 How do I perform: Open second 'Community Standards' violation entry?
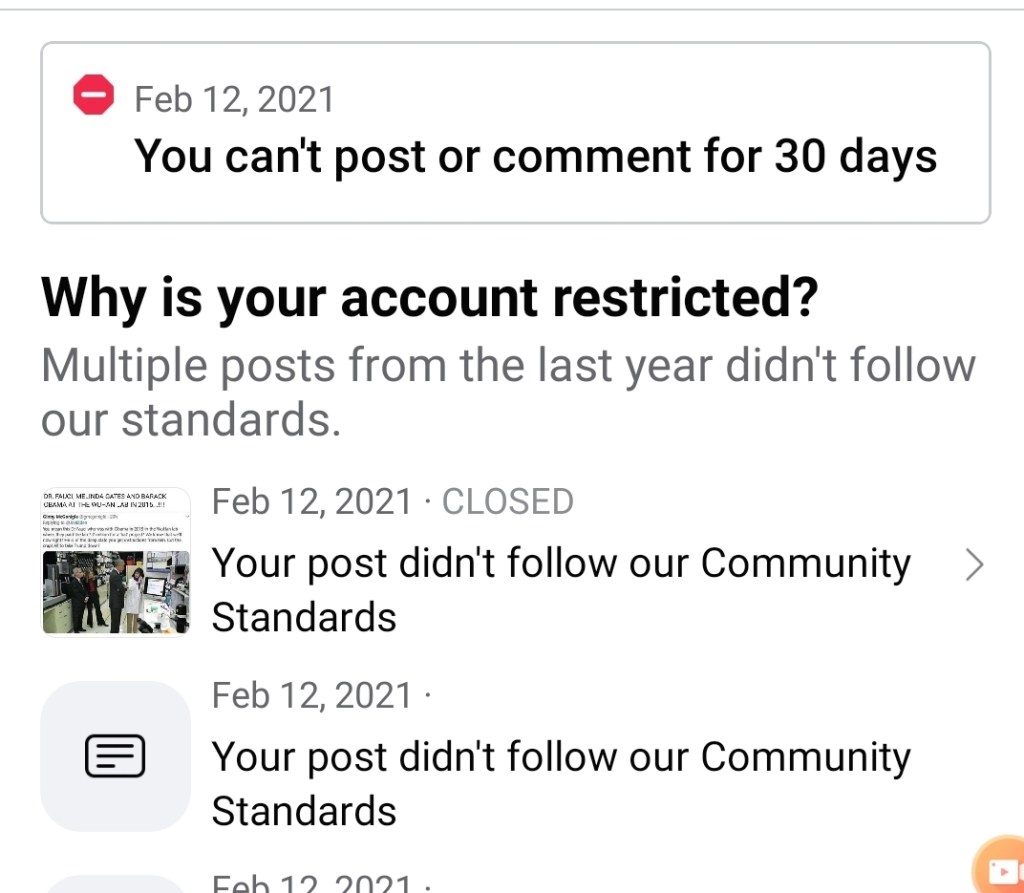pos(560,758)
